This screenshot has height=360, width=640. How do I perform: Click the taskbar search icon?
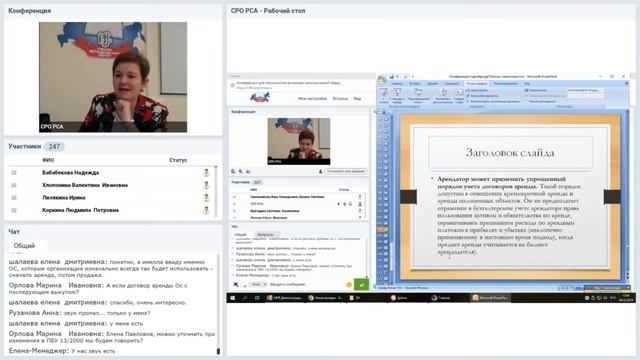point(245,298)
